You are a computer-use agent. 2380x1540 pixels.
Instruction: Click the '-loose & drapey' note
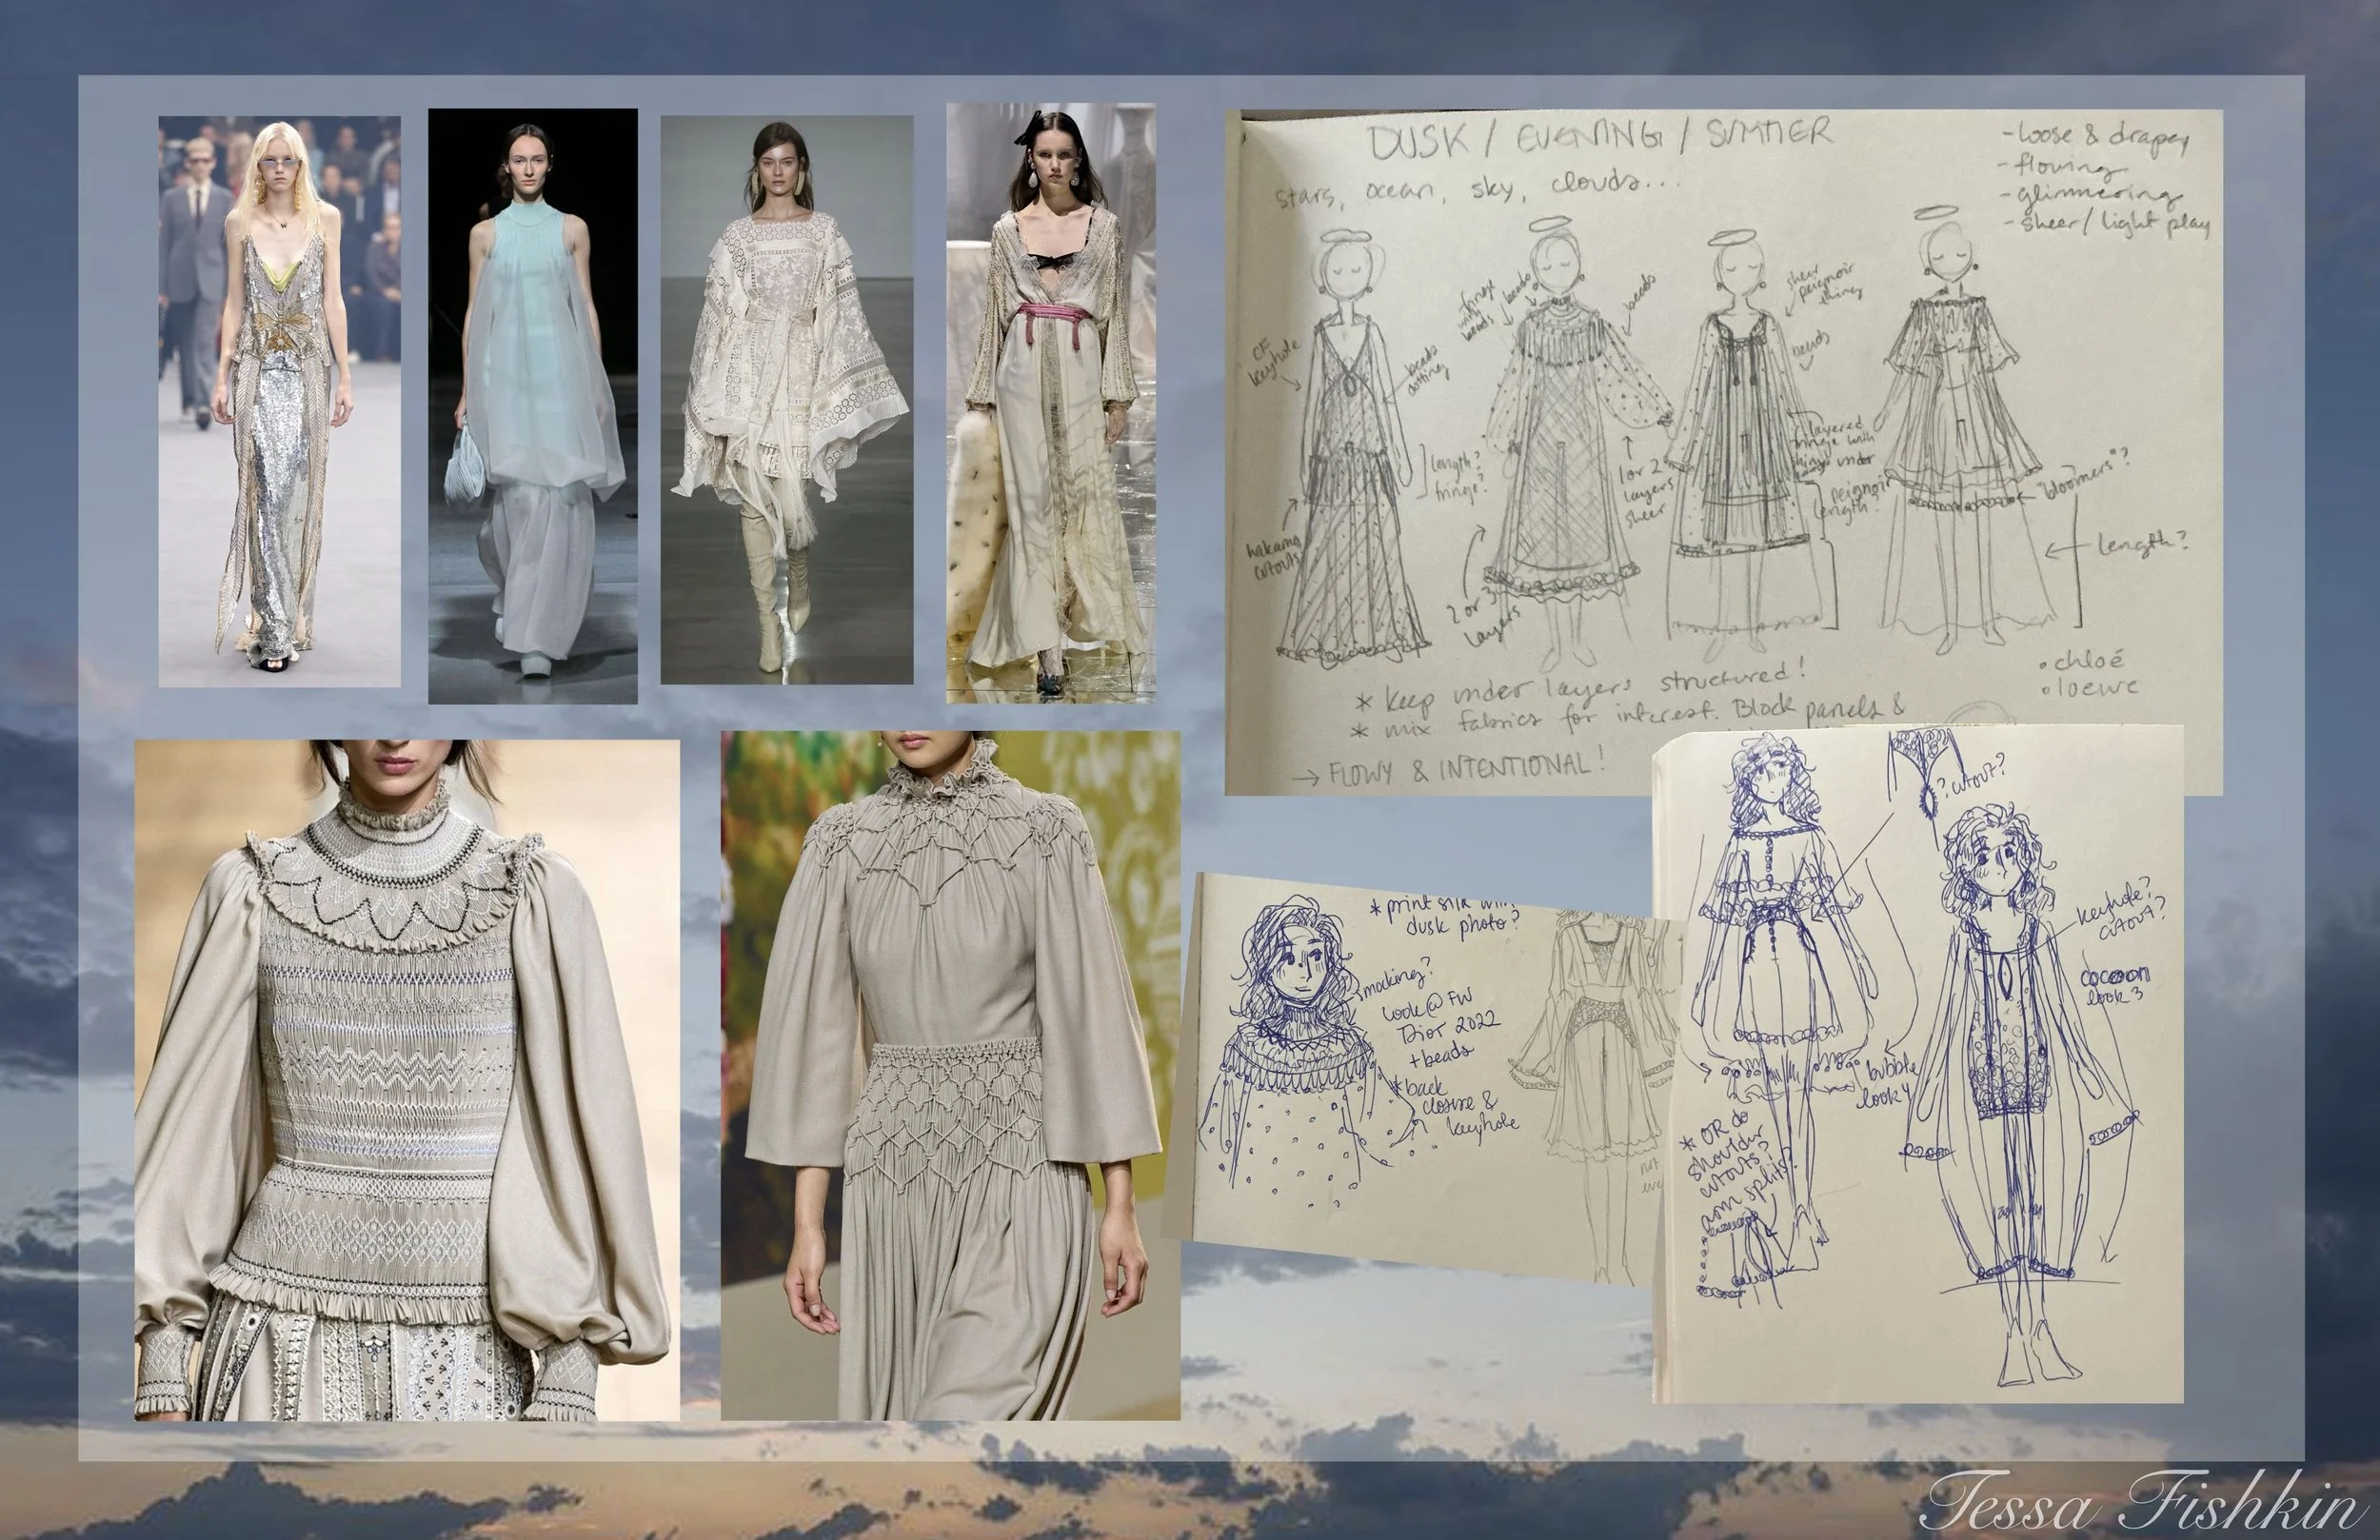click(2097, 137)
